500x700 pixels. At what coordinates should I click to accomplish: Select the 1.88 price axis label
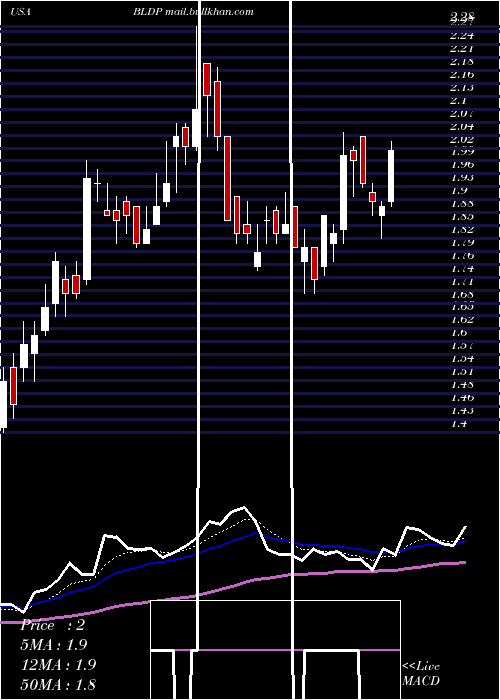point(462,204)
